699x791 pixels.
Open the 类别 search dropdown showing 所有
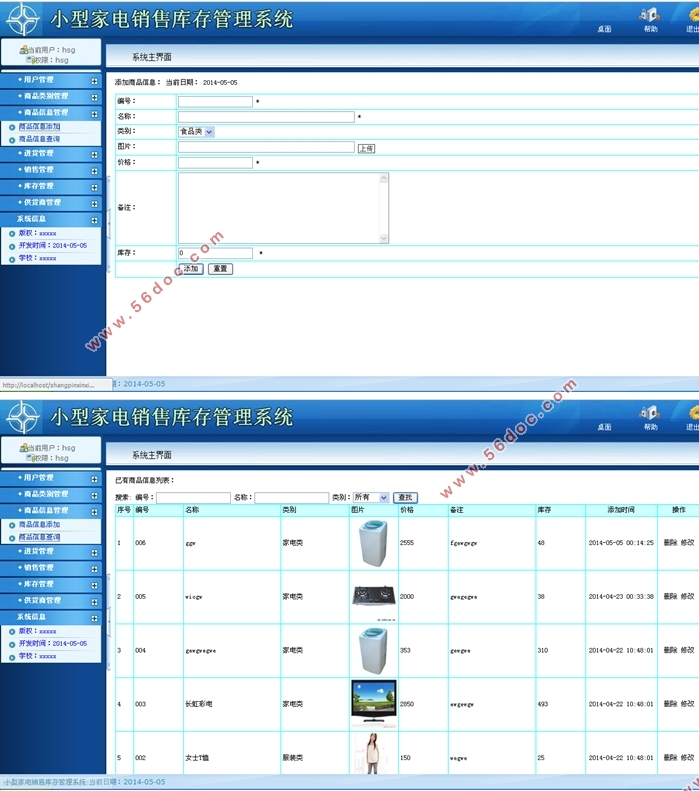[370, 497]
